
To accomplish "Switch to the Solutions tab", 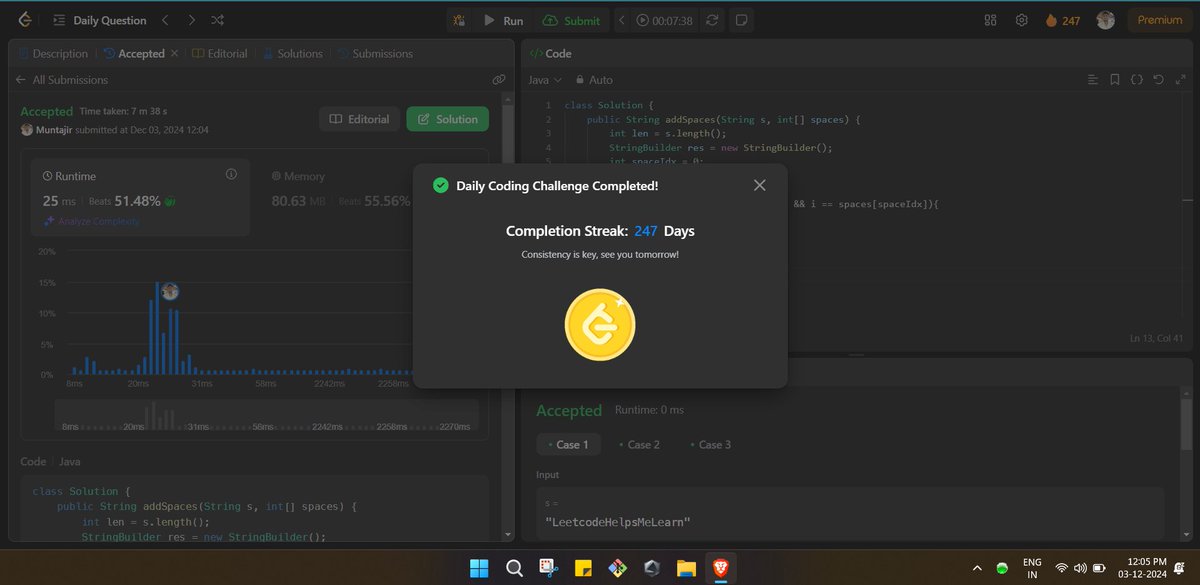I will 293,54.
